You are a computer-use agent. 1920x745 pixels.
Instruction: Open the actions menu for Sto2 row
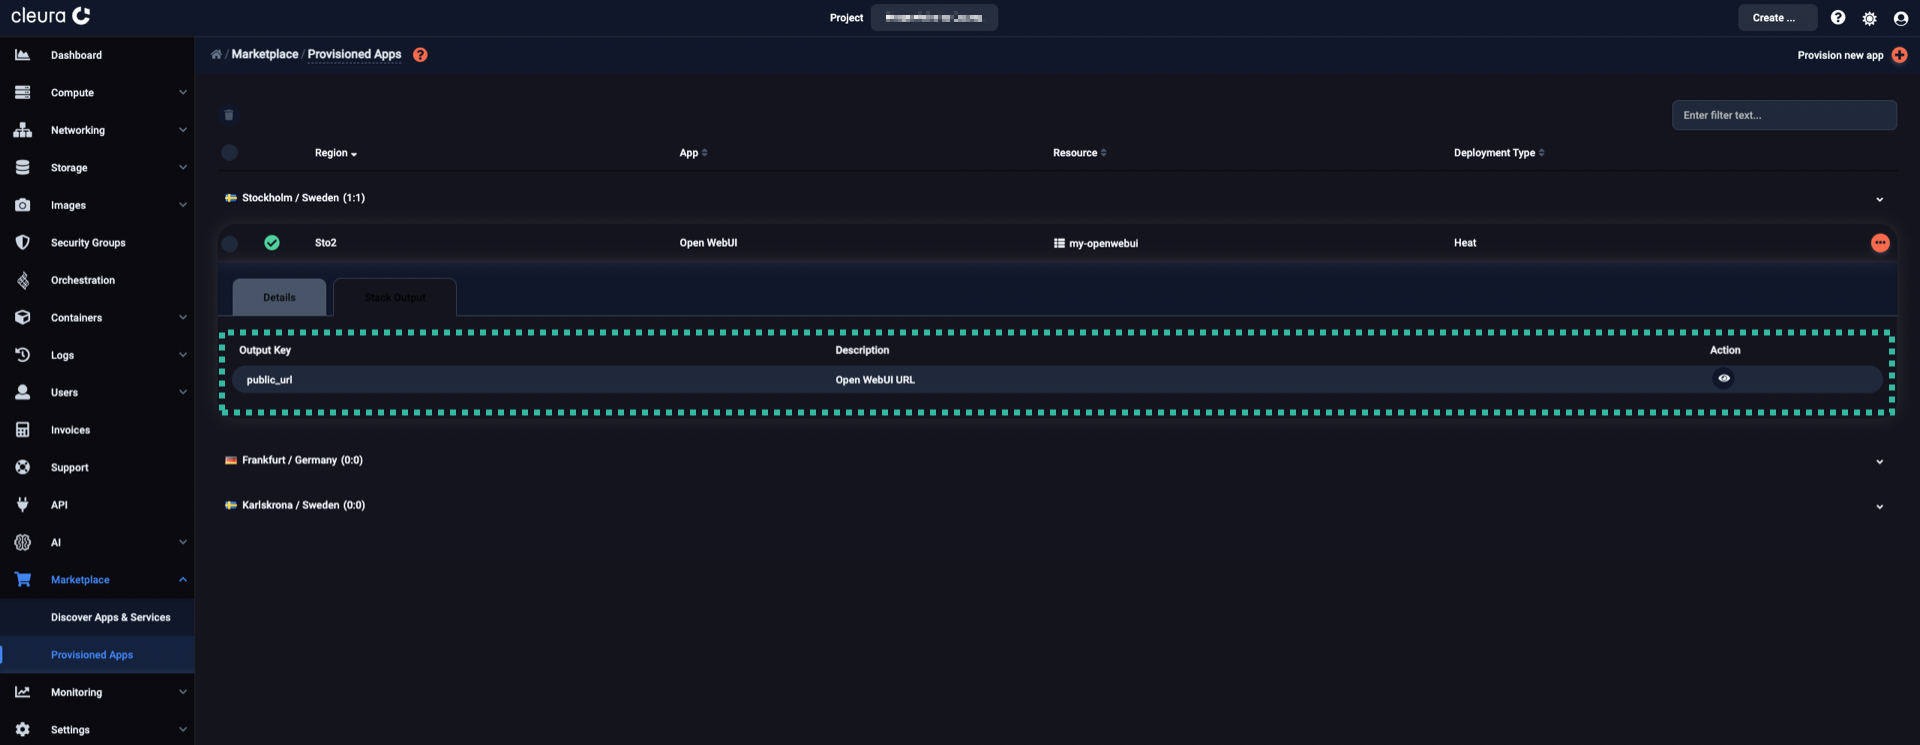(x=1880, y=243)
